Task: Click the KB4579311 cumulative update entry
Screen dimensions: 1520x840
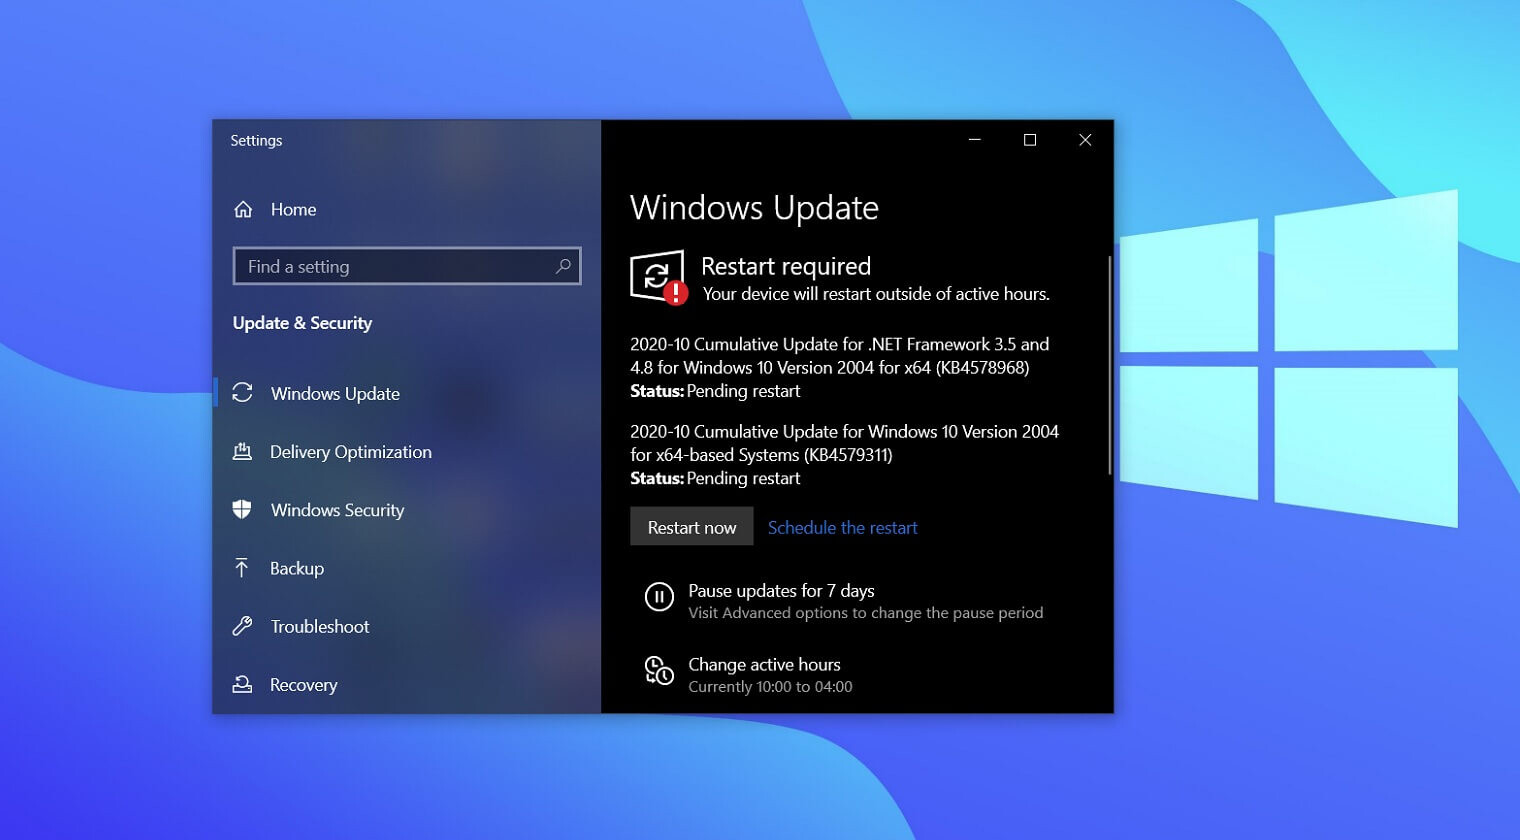Action: point(844,454)
